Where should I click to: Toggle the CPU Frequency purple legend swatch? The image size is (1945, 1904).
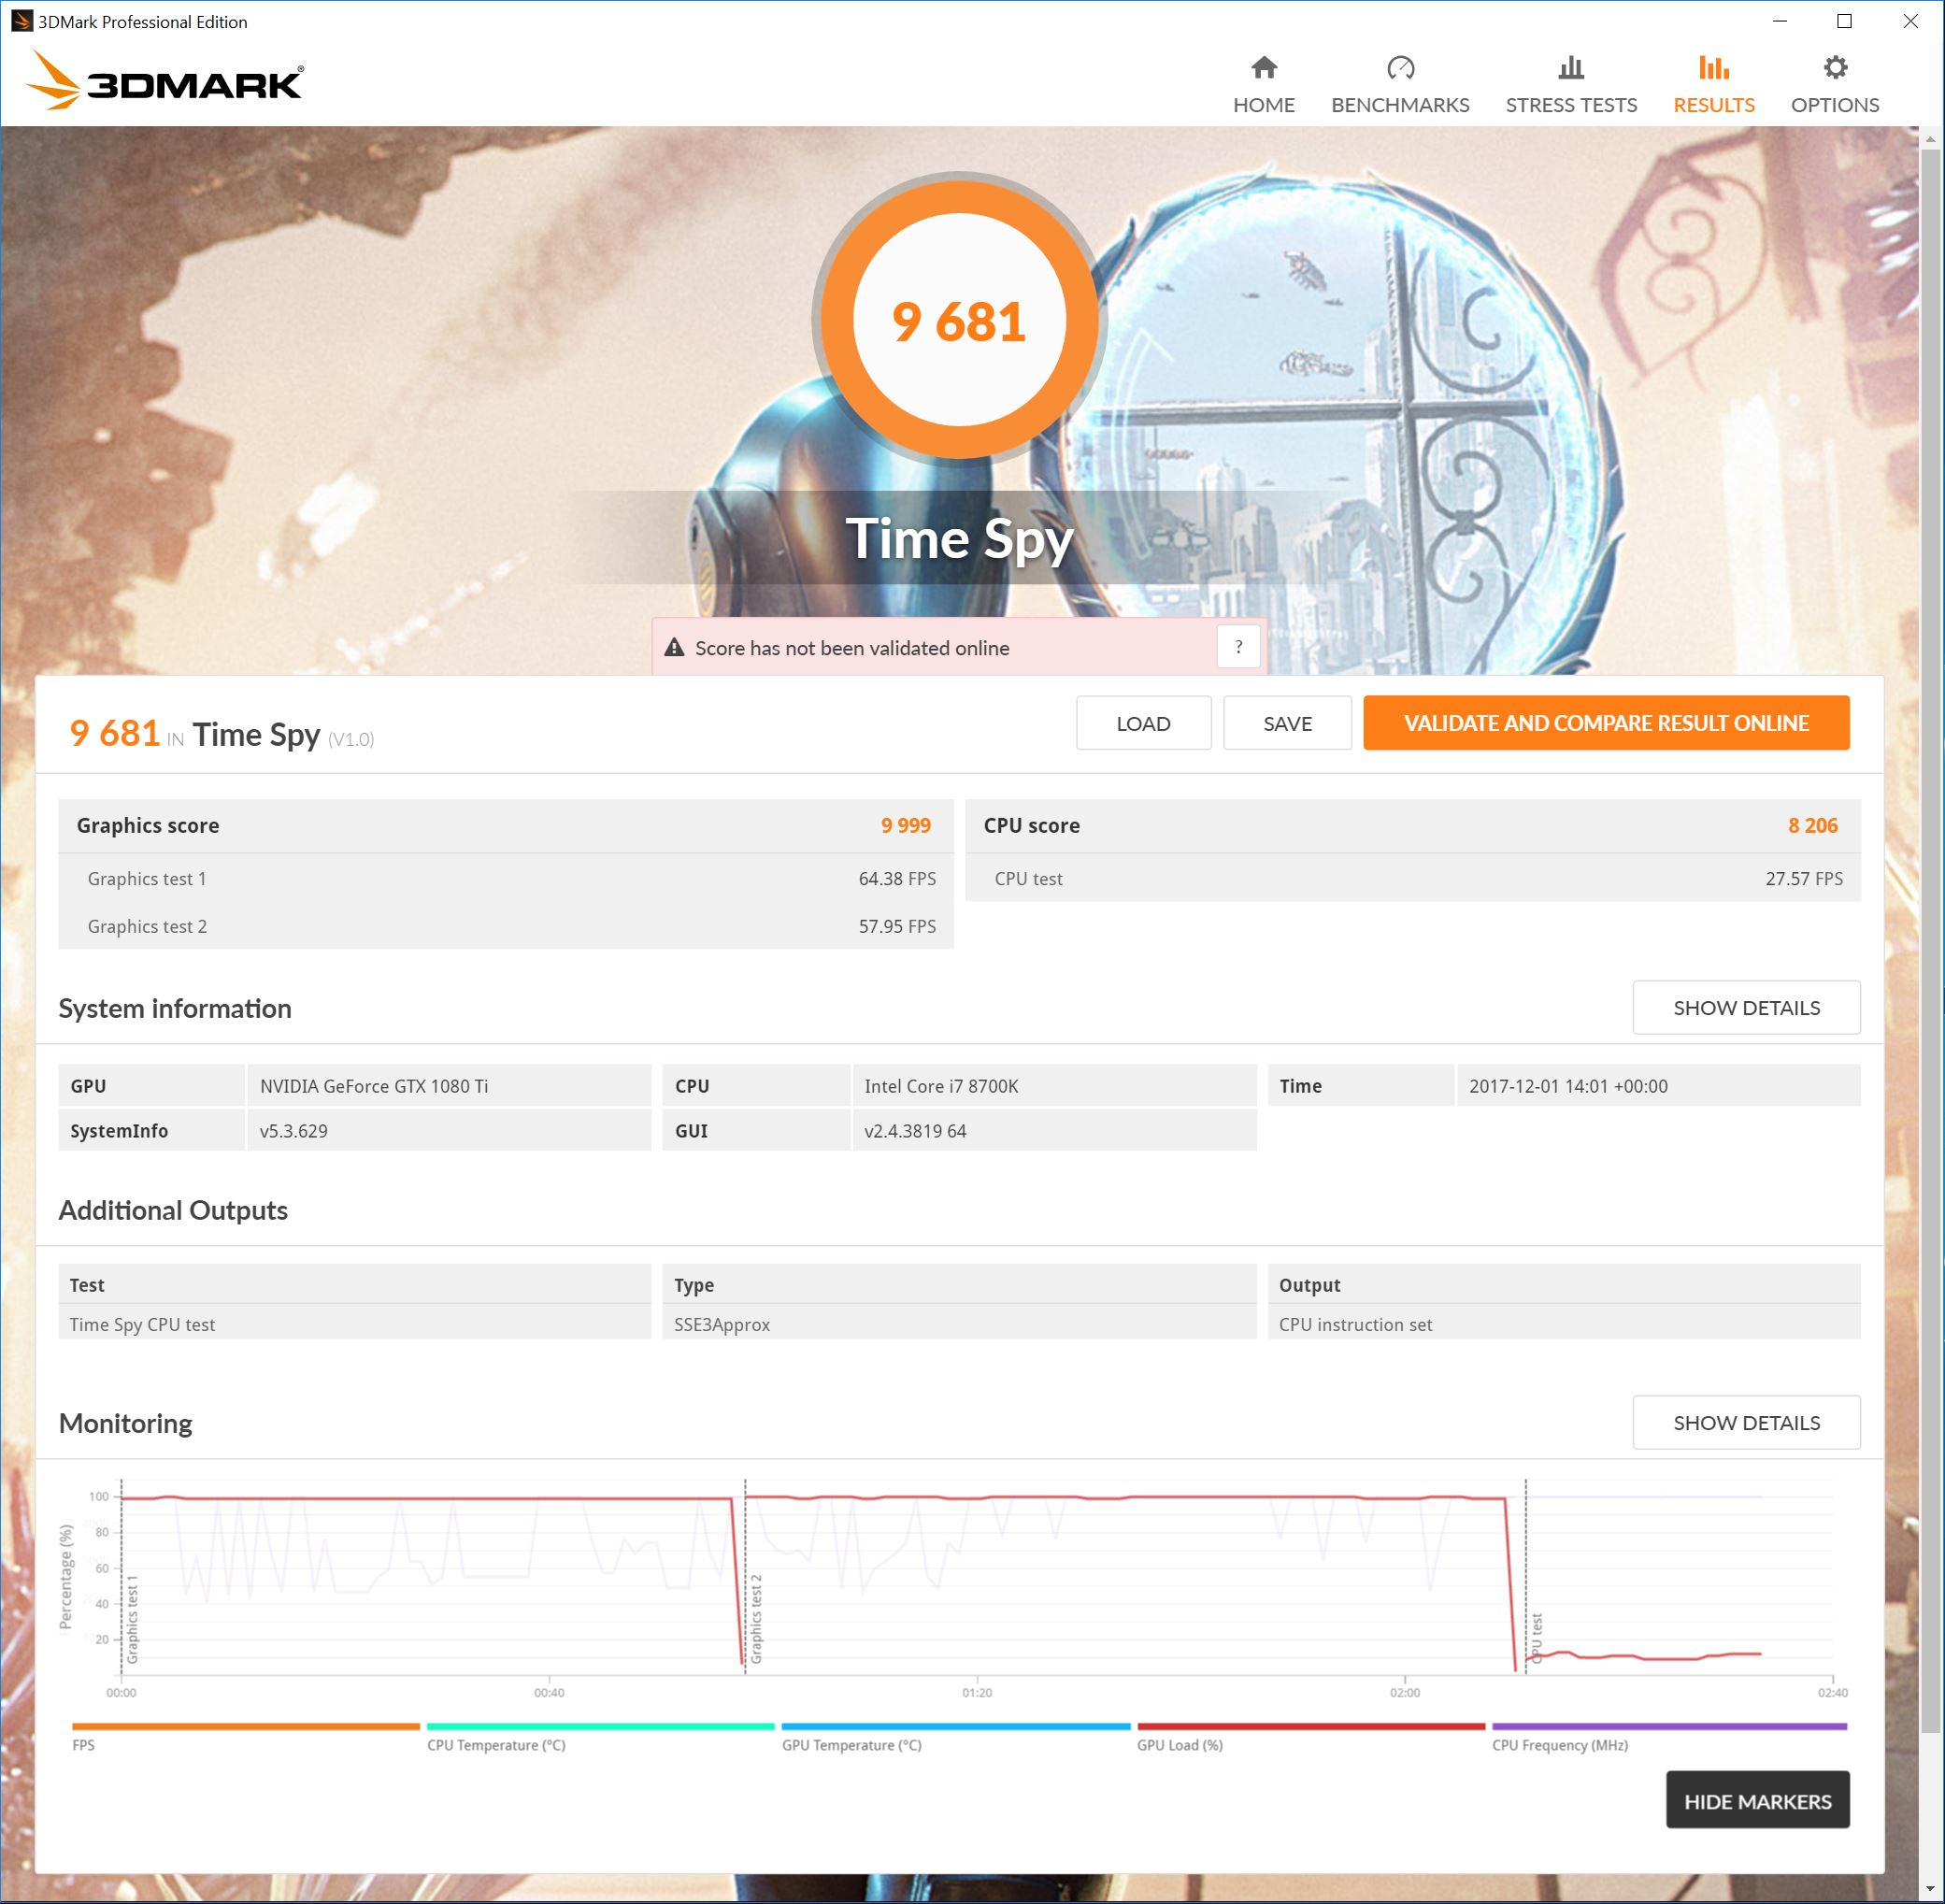1668,1726
